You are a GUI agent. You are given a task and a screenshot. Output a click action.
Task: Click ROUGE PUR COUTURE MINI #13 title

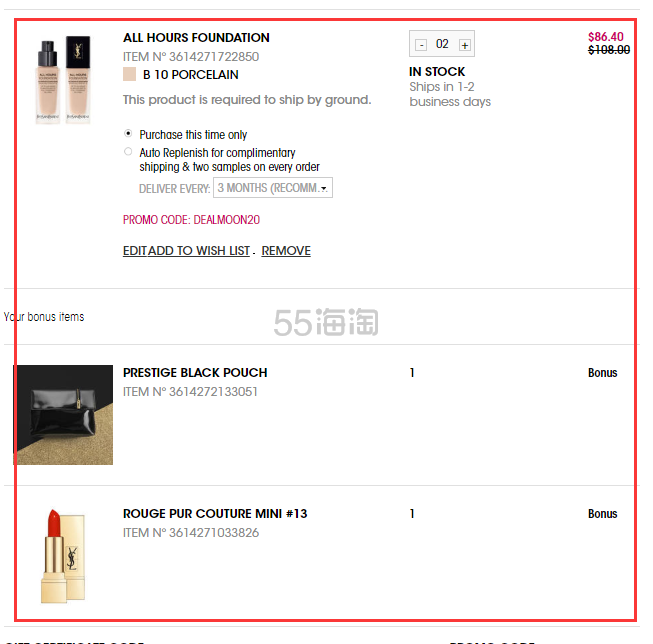coord(215,513)
